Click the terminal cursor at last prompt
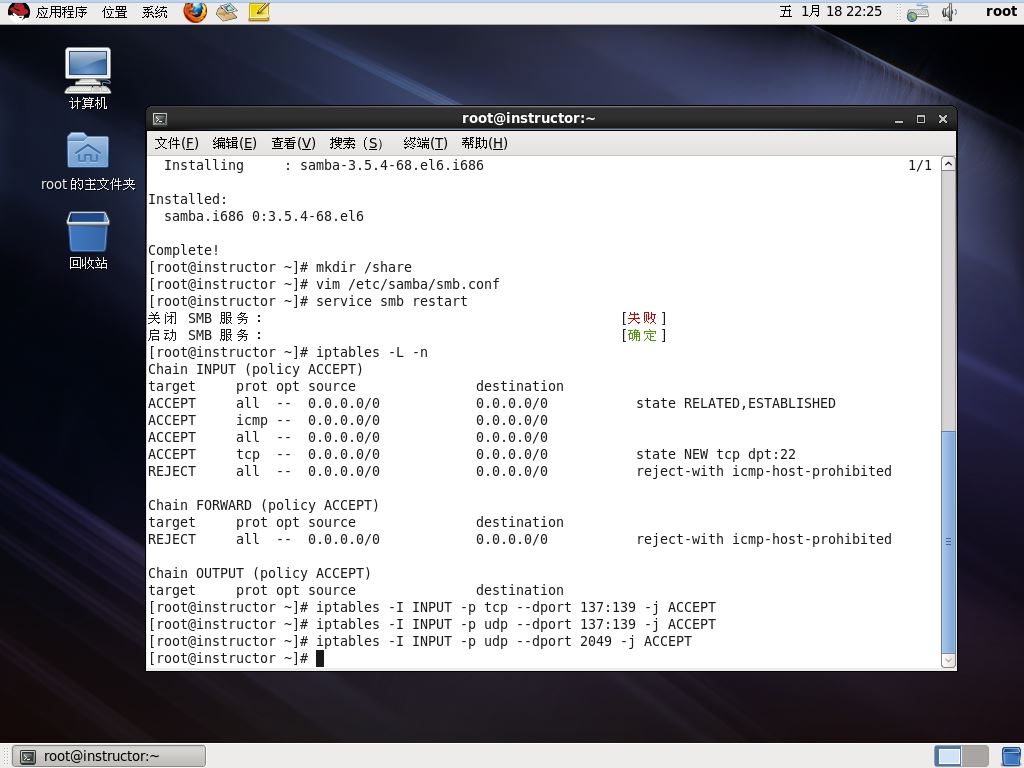 tap(320, 658)
